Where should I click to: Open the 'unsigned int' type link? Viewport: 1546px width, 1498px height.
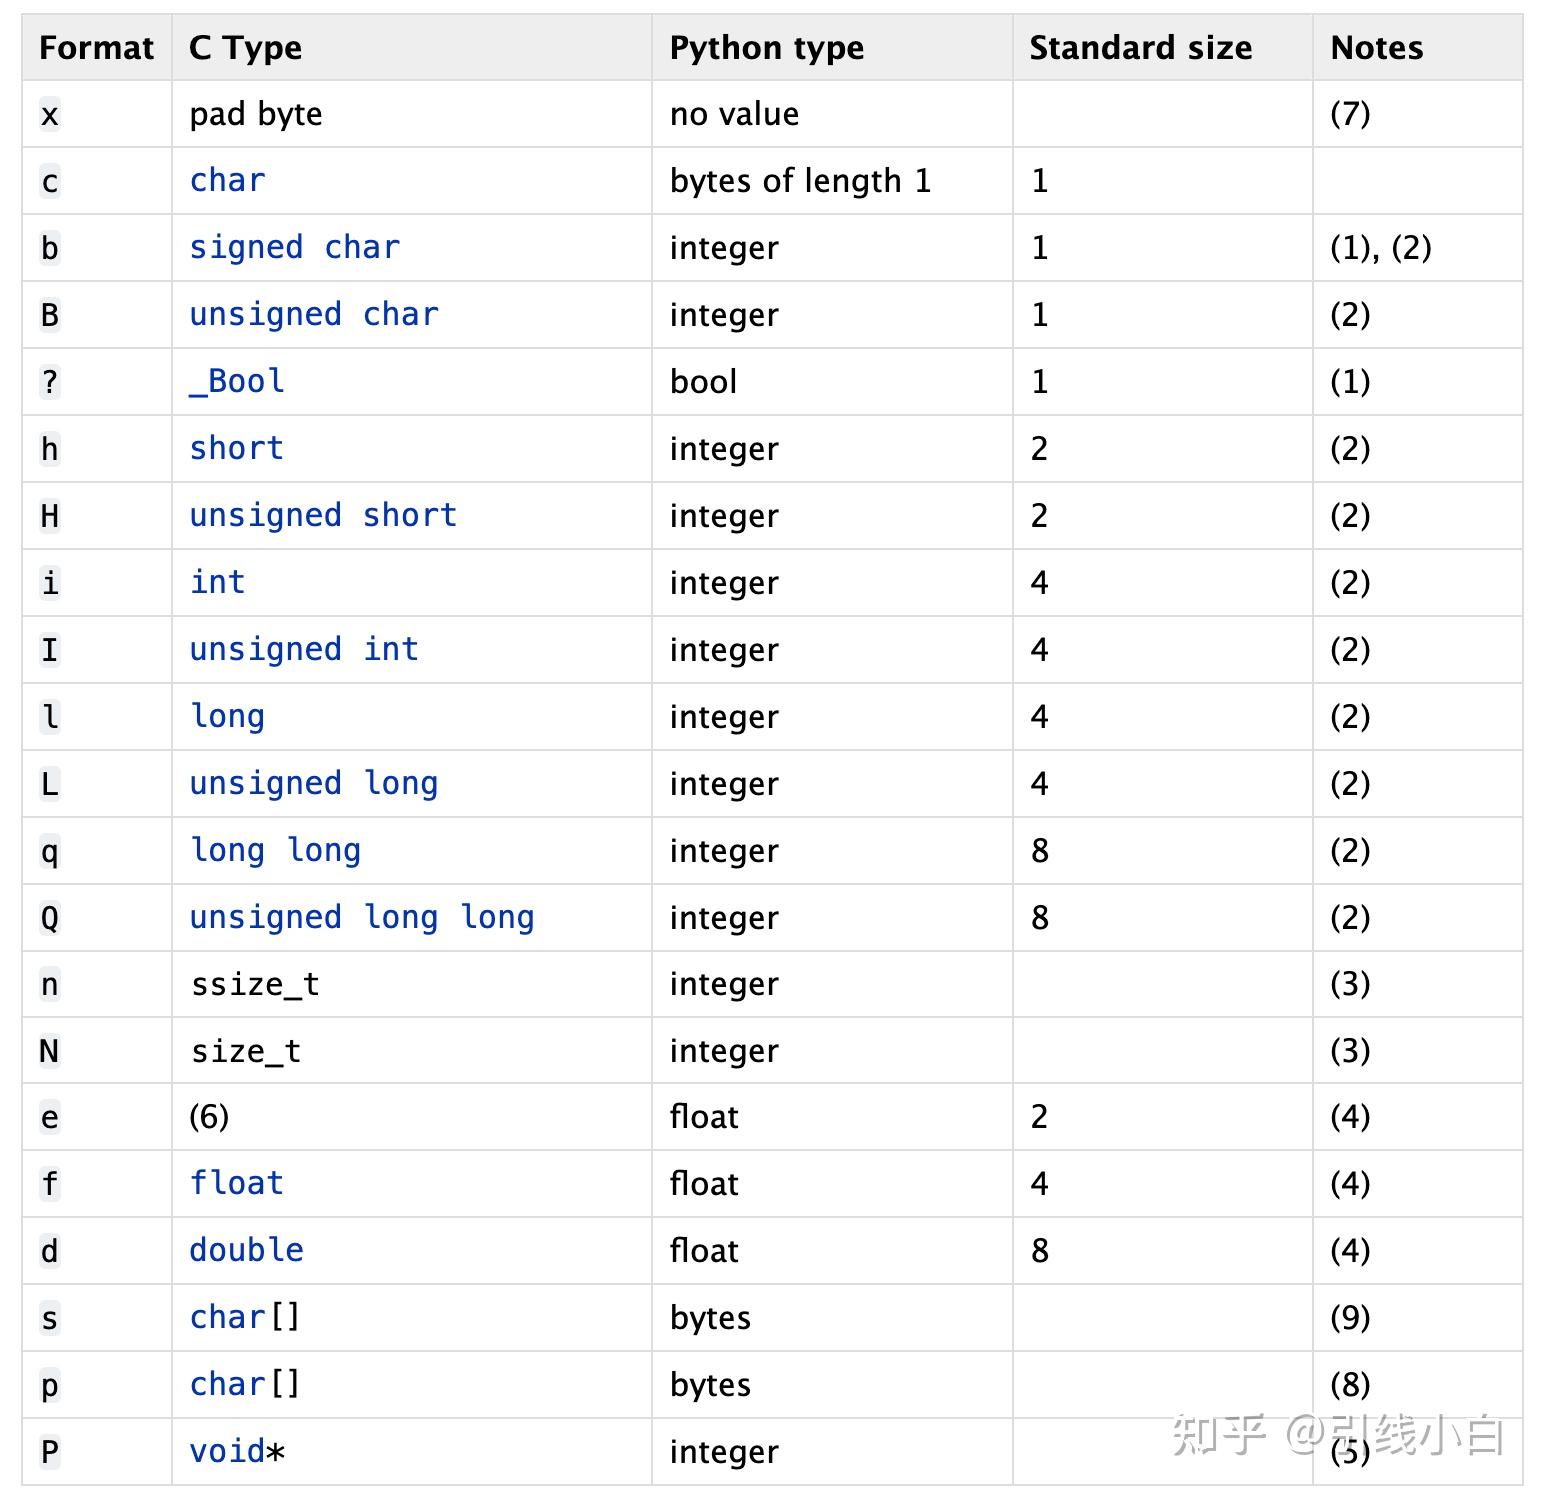pos(303,649)
